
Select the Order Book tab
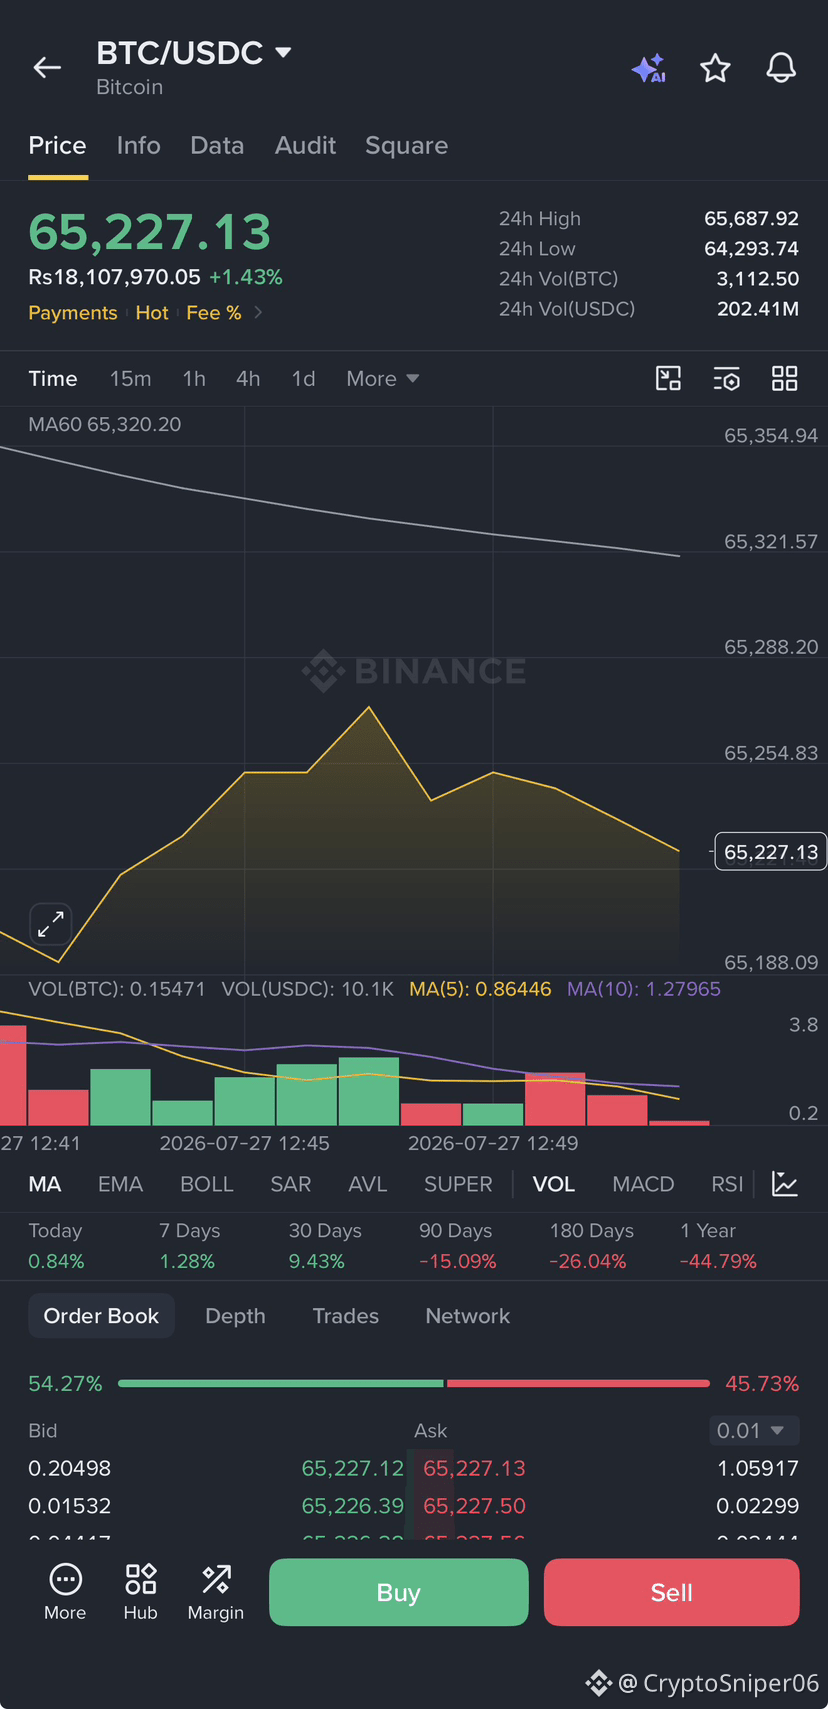pyautogui.click(x=101, y=1316)
